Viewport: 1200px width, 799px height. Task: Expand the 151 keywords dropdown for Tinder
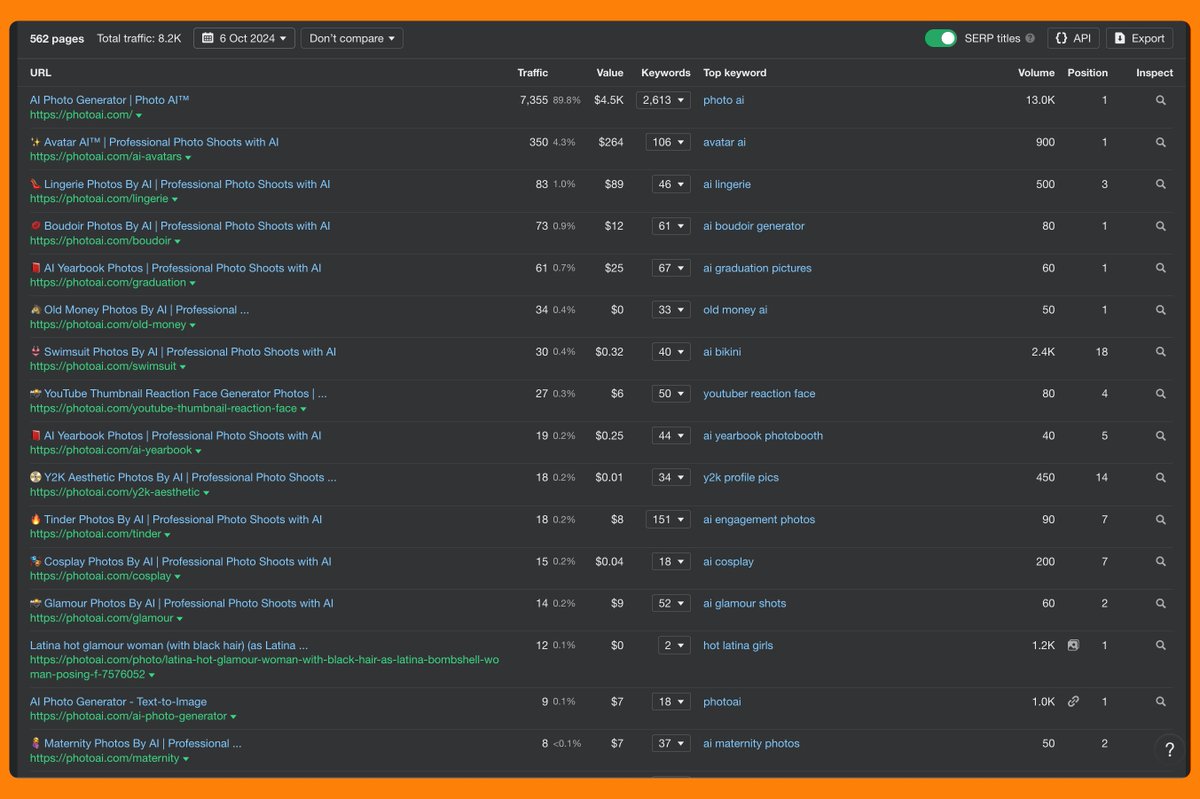coord(668,520)
